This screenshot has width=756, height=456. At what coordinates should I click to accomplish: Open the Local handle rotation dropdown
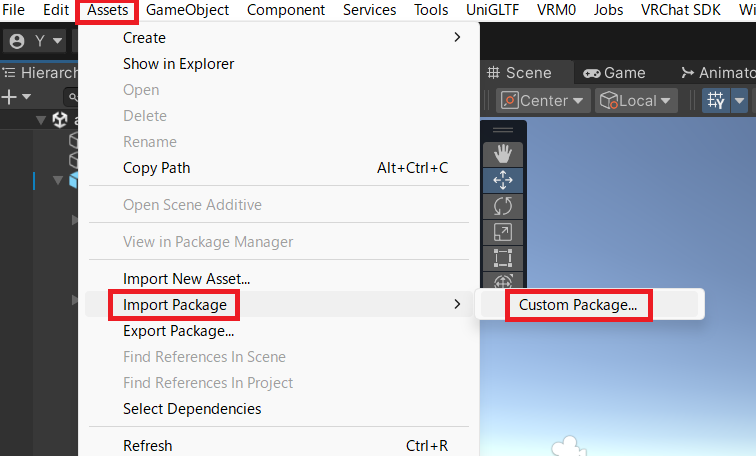pos(636,100)
